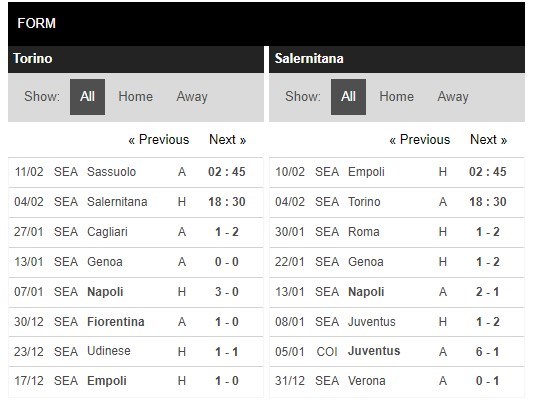Click Verona in Salernitana's 31/12 match

tap(367, 381)
